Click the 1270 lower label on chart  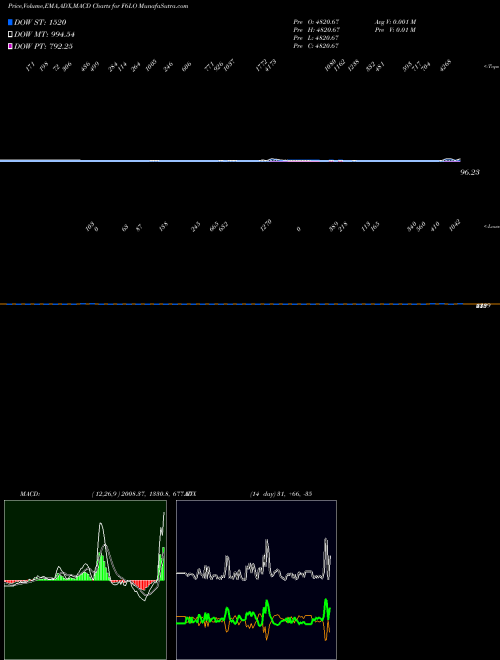click(x=266, y=226)
